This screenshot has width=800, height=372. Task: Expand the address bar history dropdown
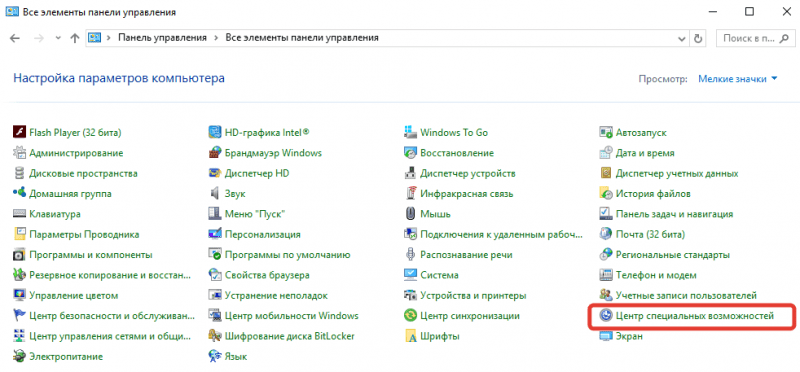[682, 38]
